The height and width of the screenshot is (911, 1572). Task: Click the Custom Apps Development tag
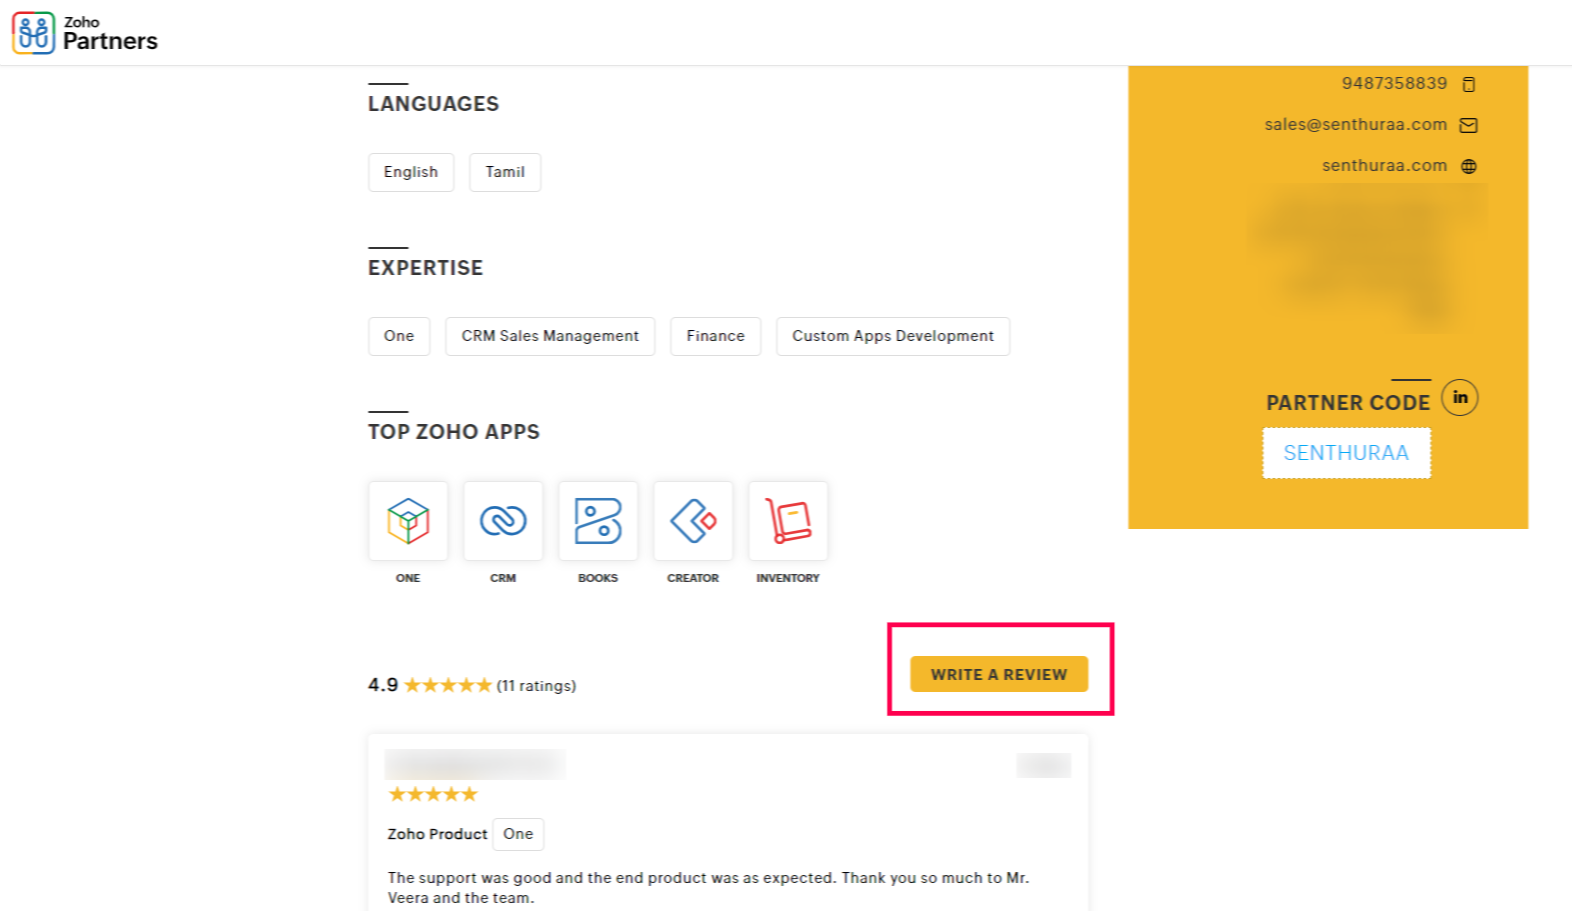(893, 336)
